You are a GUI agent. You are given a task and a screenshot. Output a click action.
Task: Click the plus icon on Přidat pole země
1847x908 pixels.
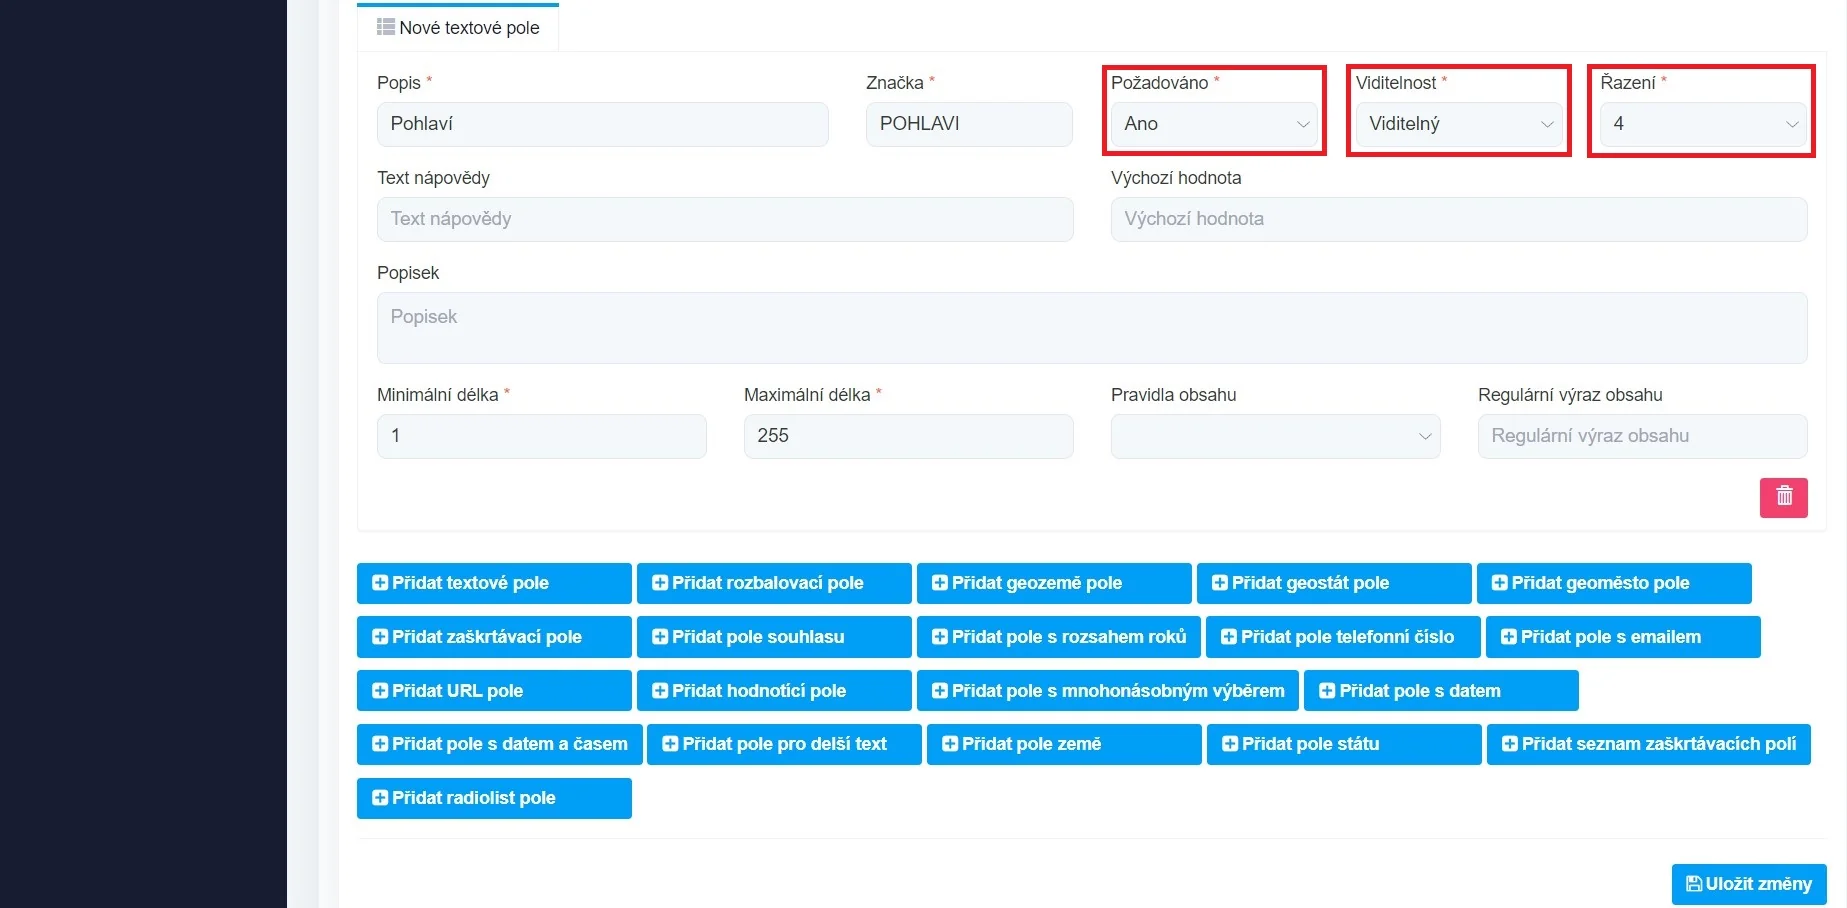point(950,744)
